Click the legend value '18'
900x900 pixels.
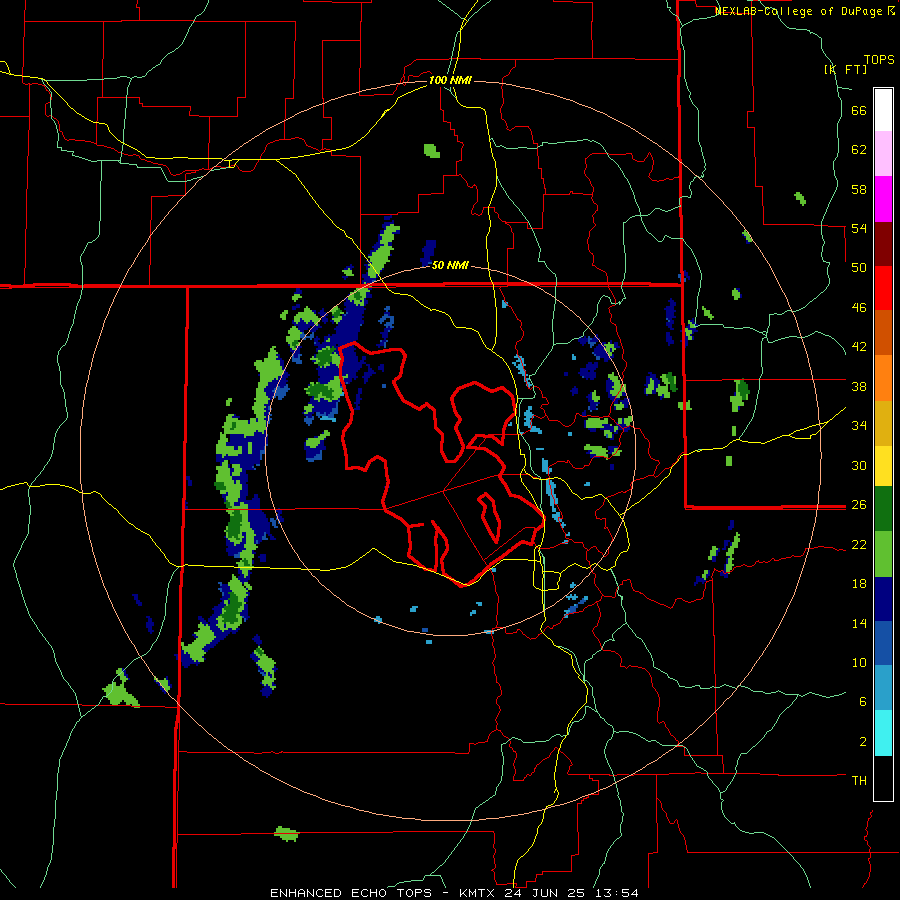click(859, 584)
